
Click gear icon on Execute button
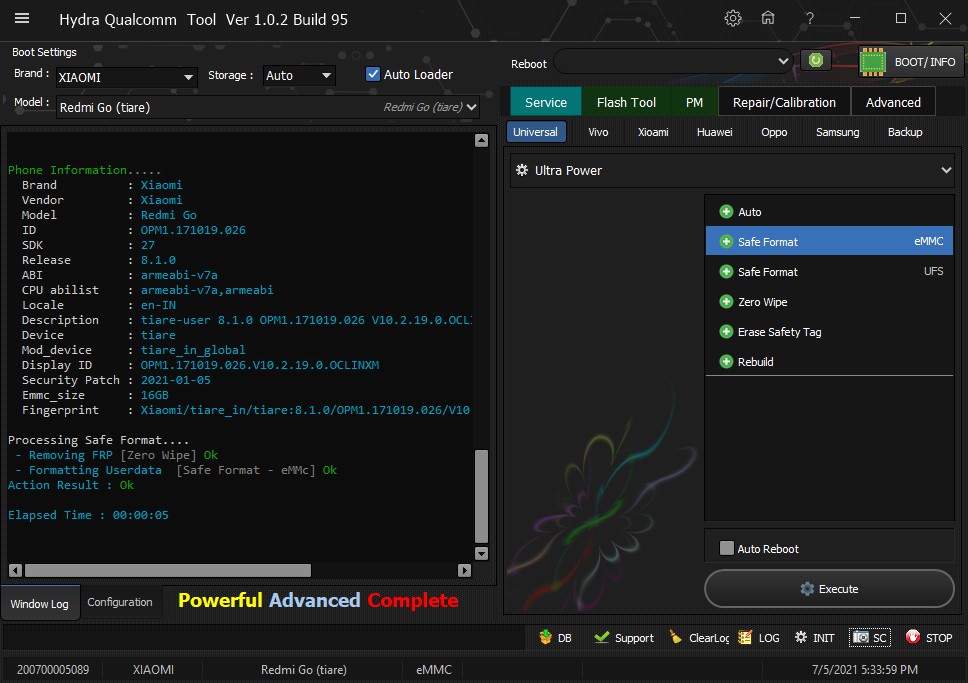pos(807,589)
